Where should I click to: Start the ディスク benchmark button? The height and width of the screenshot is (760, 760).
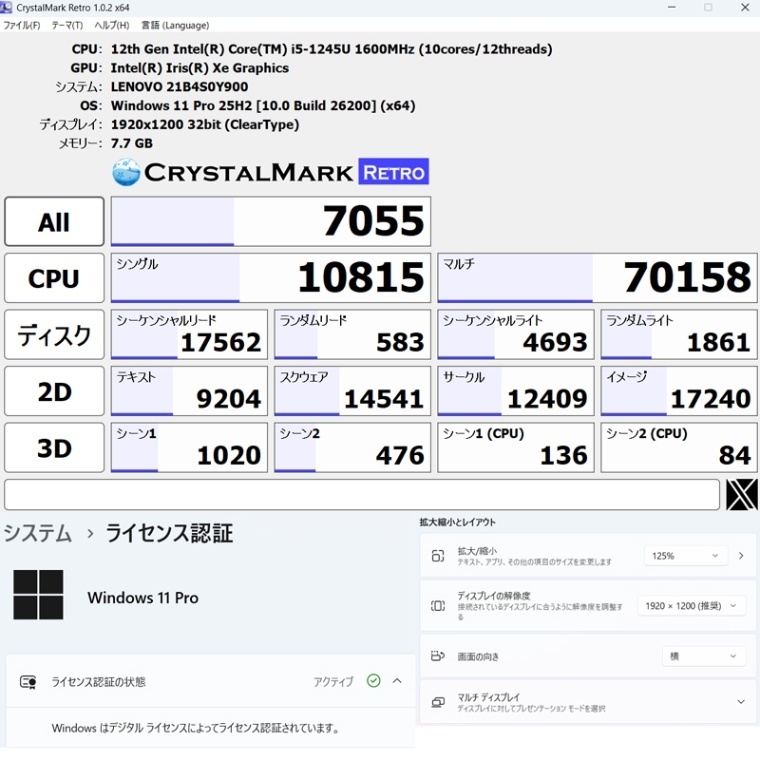54,334
